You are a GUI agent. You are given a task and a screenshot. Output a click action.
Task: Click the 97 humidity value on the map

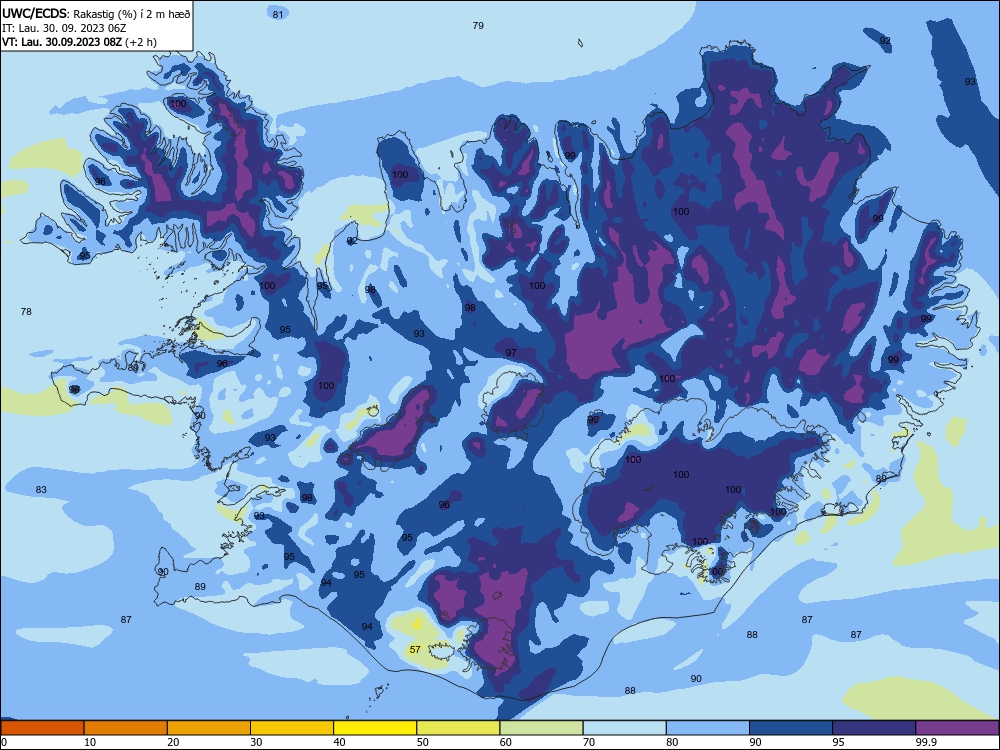pos(511,352)
